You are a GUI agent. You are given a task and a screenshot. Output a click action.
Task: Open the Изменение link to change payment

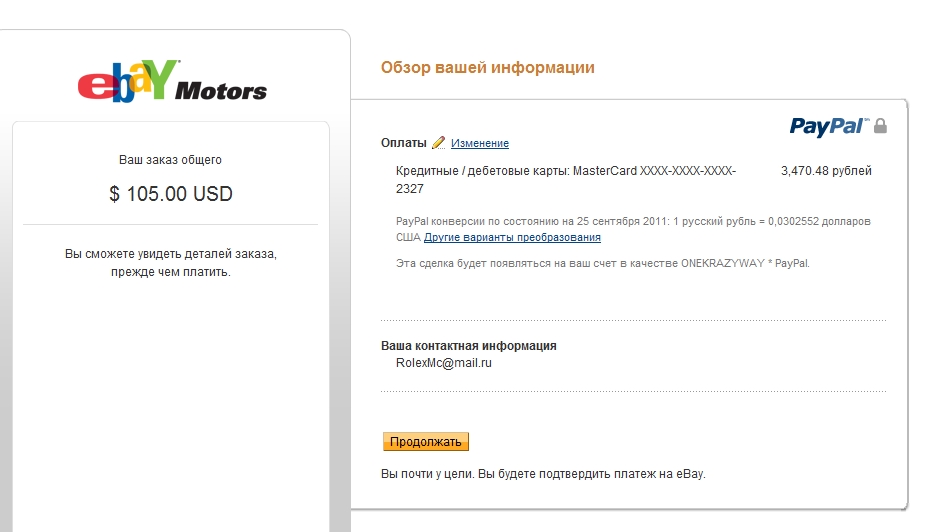(x=480, y=144)
